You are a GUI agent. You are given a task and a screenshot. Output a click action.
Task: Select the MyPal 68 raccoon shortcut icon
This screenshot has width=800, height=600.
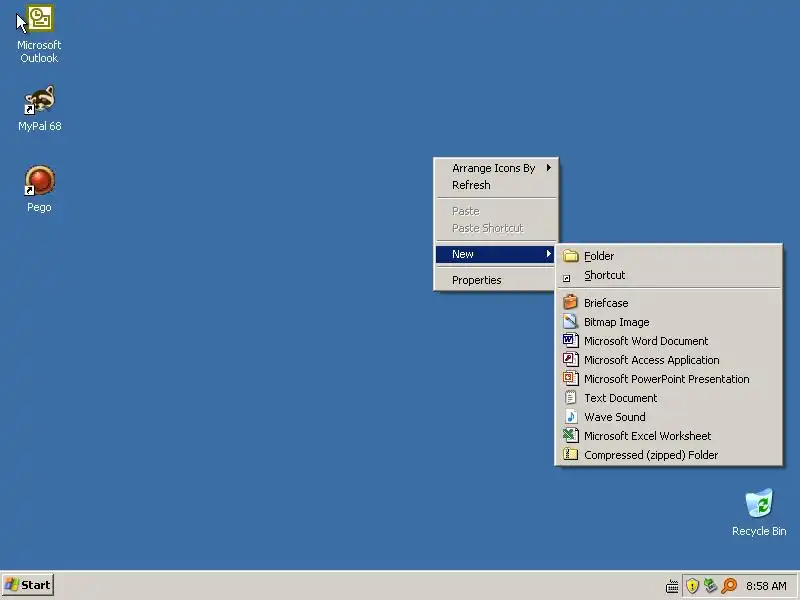click(x=40, y=99)
